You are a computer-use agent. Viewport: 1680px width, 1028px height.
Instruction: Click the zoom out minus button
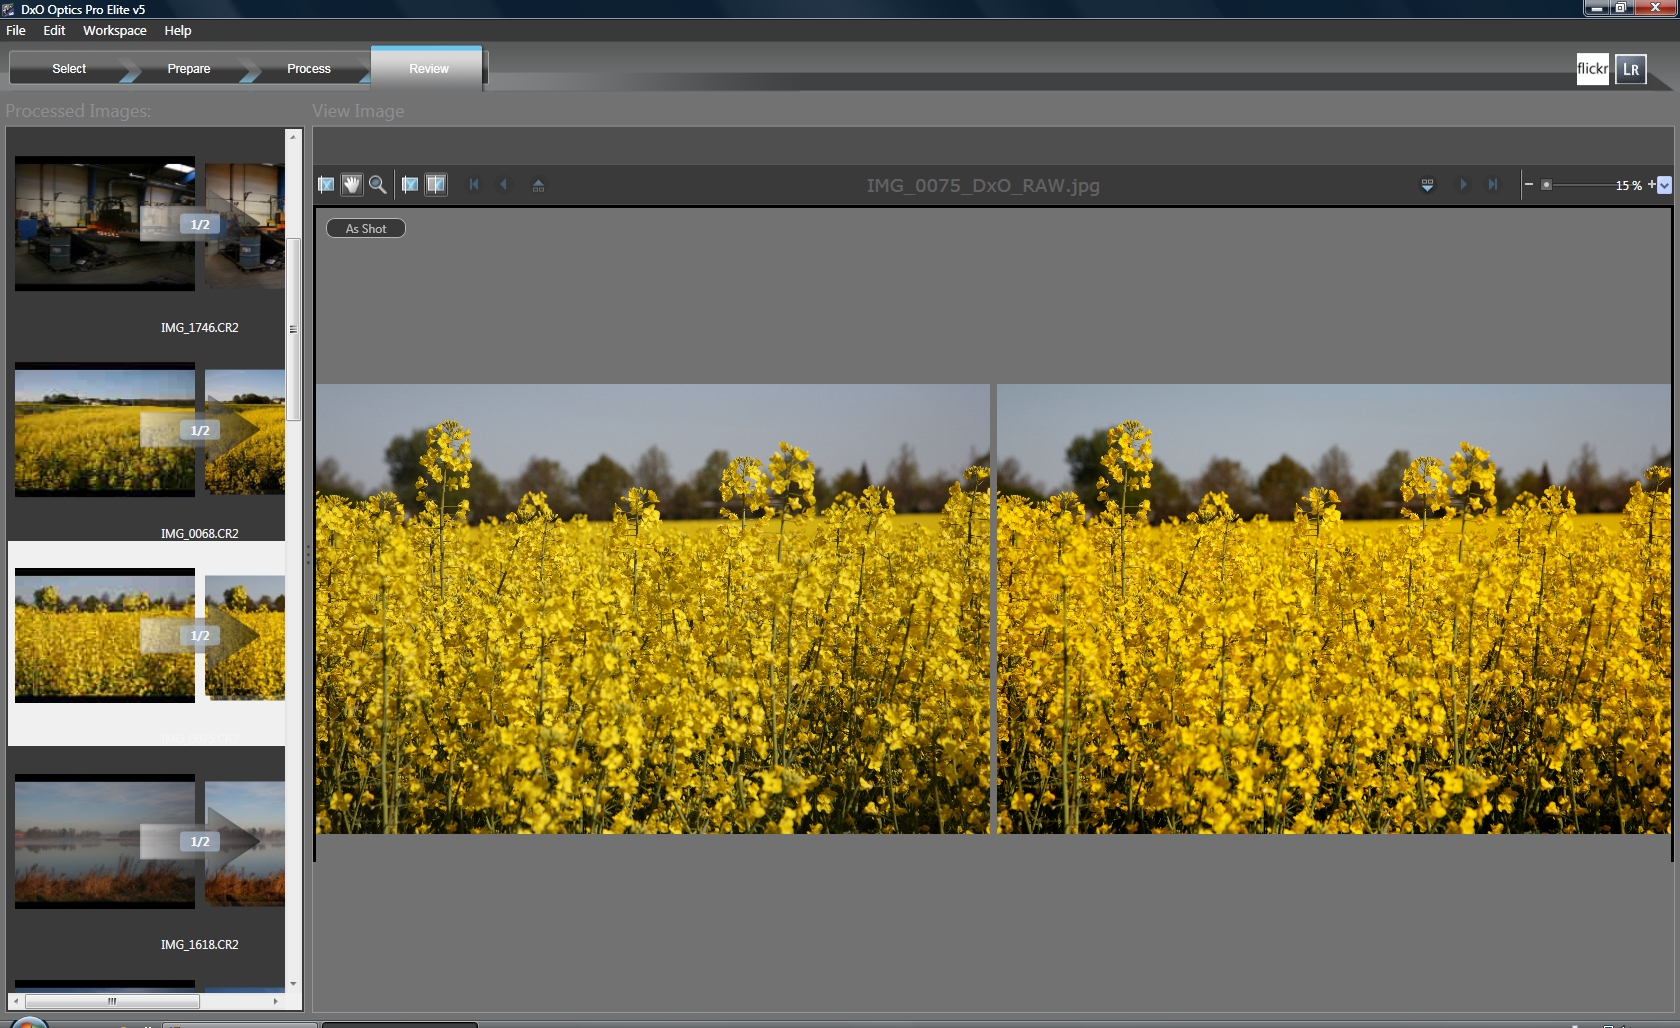click(x=1529, y=185)
